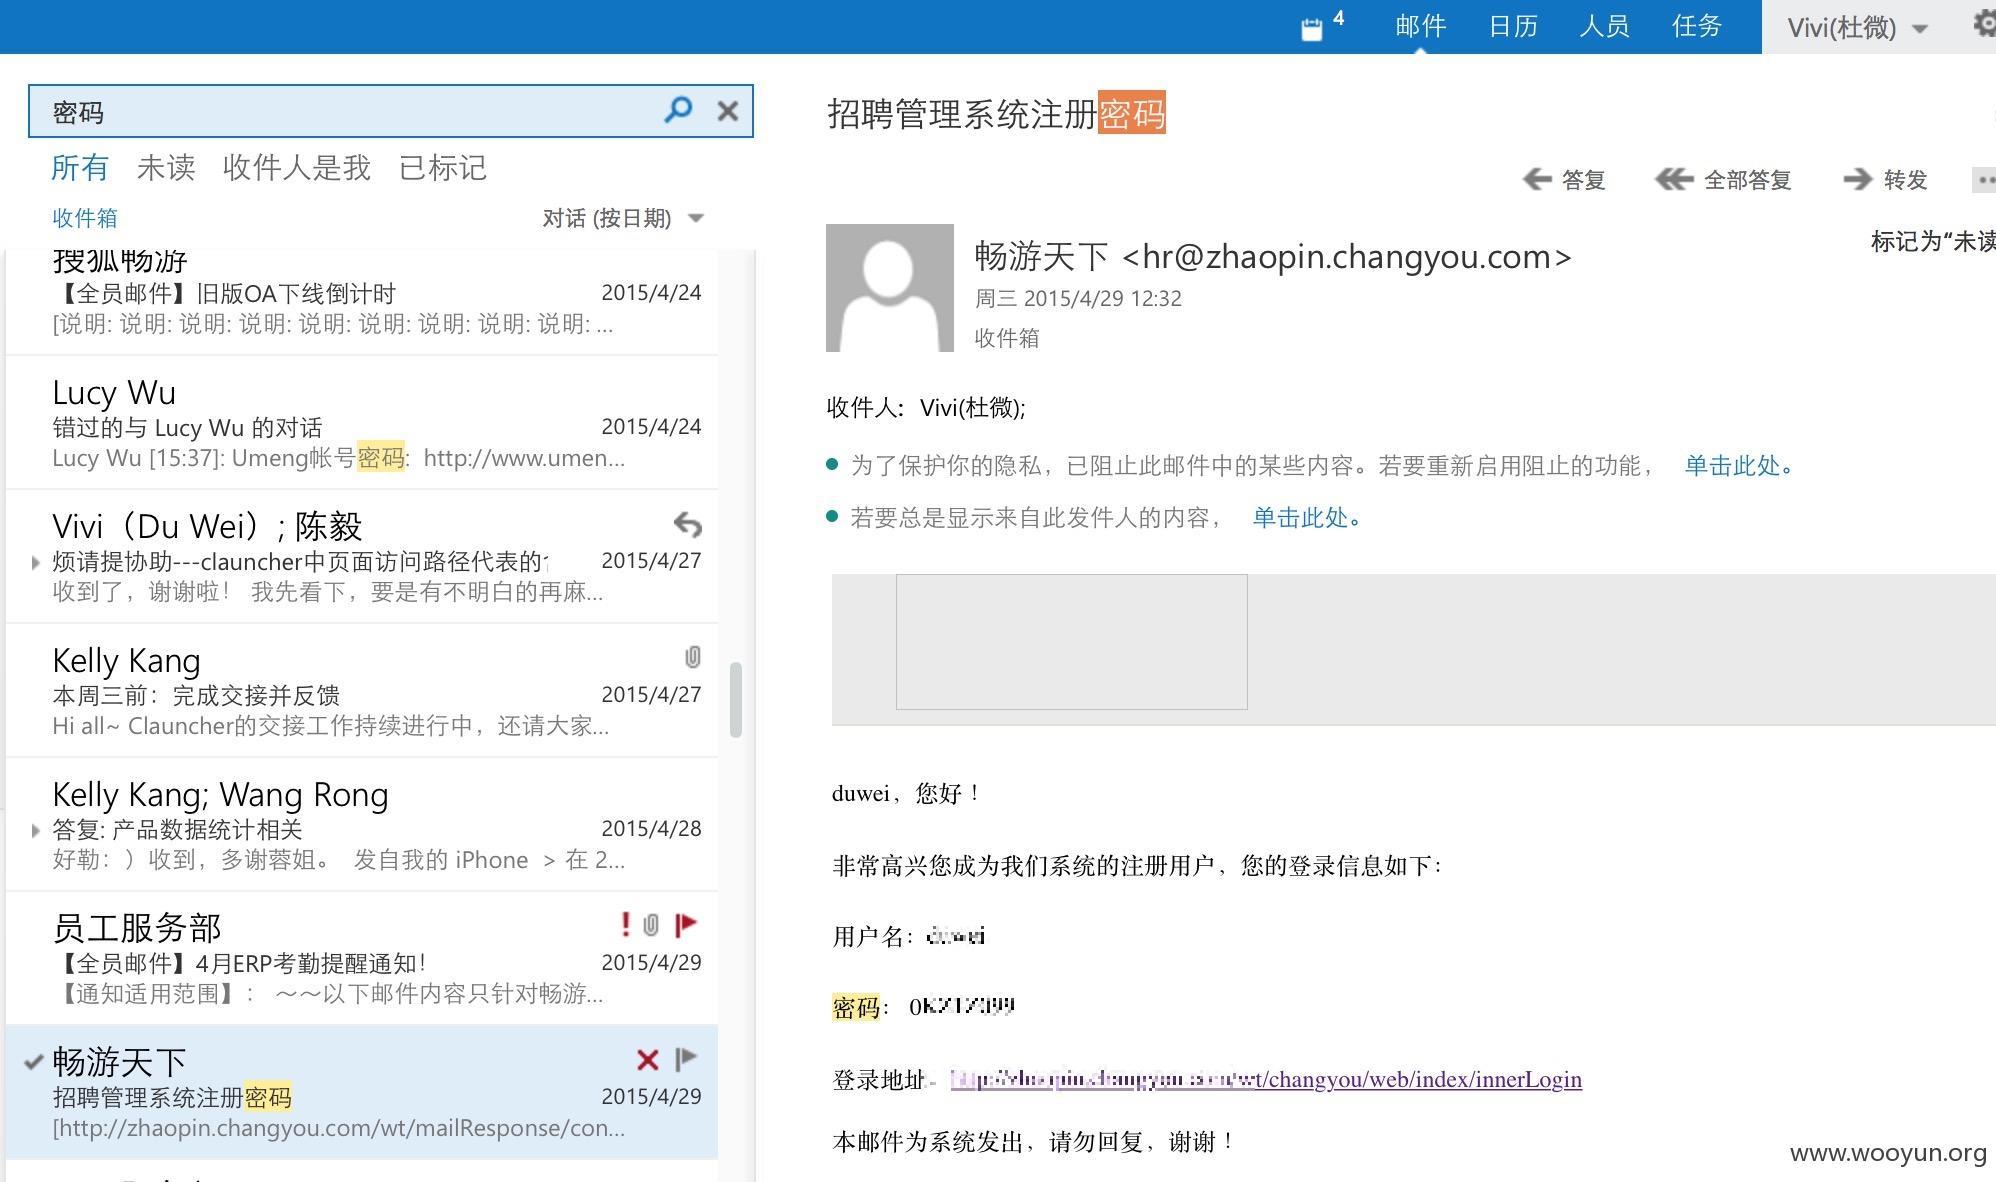Click 标记为未读 link
Viewport: 1996px width, 1182px height.
click(x=1933, y=241)
